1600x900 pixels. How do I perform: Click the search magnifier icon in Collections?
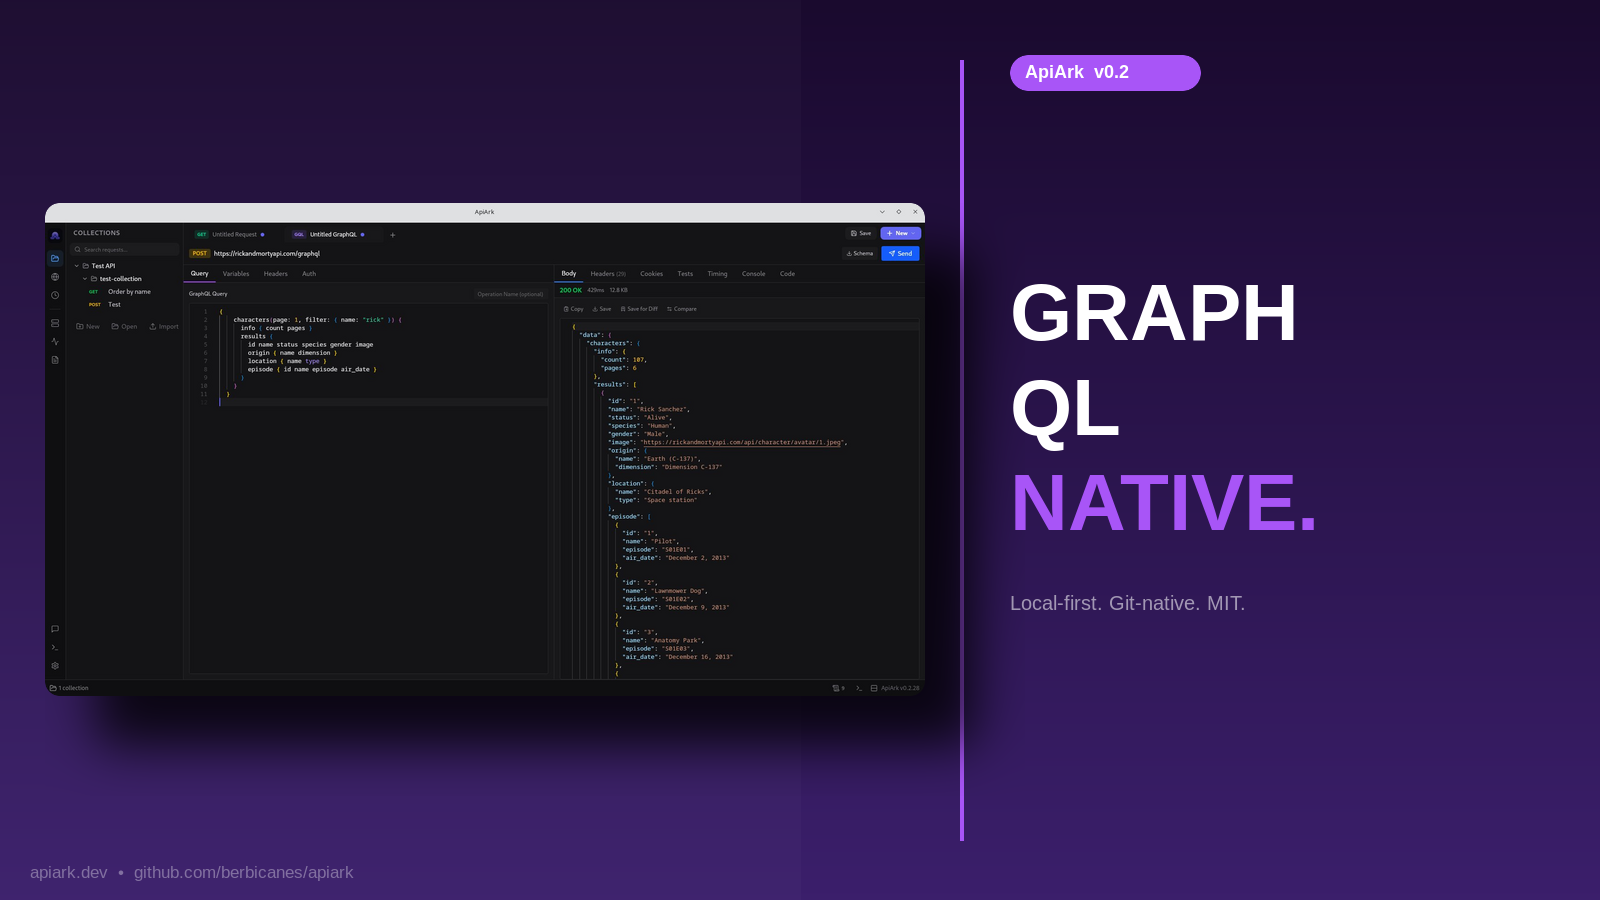click(x=78, y=250)
